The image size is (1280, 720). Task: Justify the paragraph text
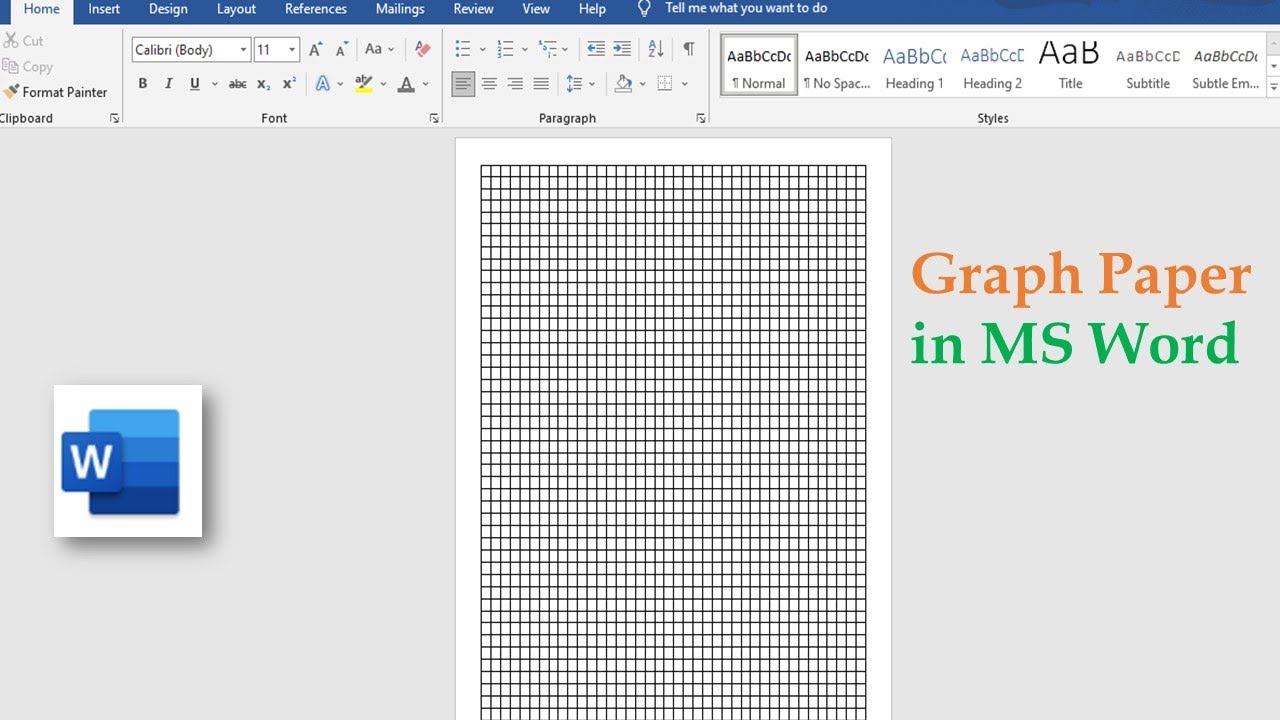[541, 84]
